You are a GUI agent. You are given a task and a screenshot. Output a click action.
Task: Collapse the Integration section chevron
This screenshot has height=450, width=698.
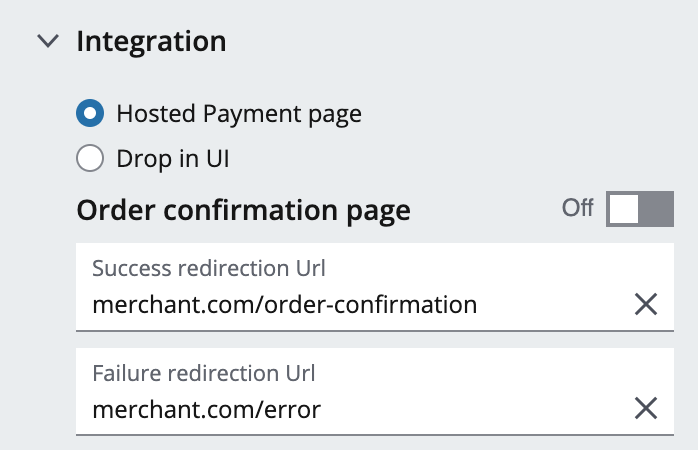[x=47, y=42]
